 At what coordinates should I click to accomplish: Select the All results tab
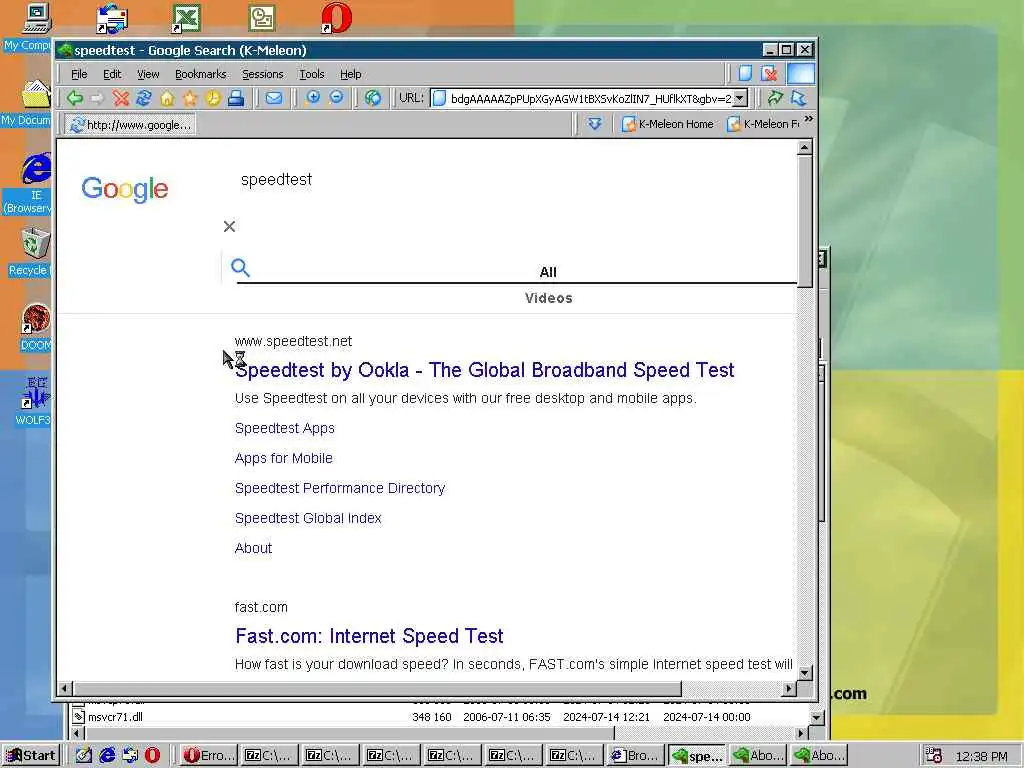[x=548, y=272]
